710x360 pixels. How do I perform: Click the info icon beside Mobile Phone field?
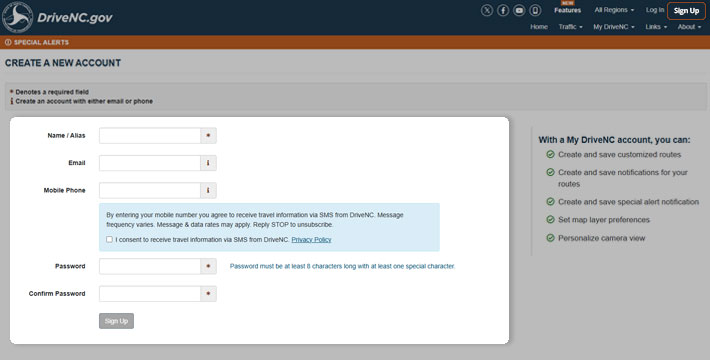208,190
